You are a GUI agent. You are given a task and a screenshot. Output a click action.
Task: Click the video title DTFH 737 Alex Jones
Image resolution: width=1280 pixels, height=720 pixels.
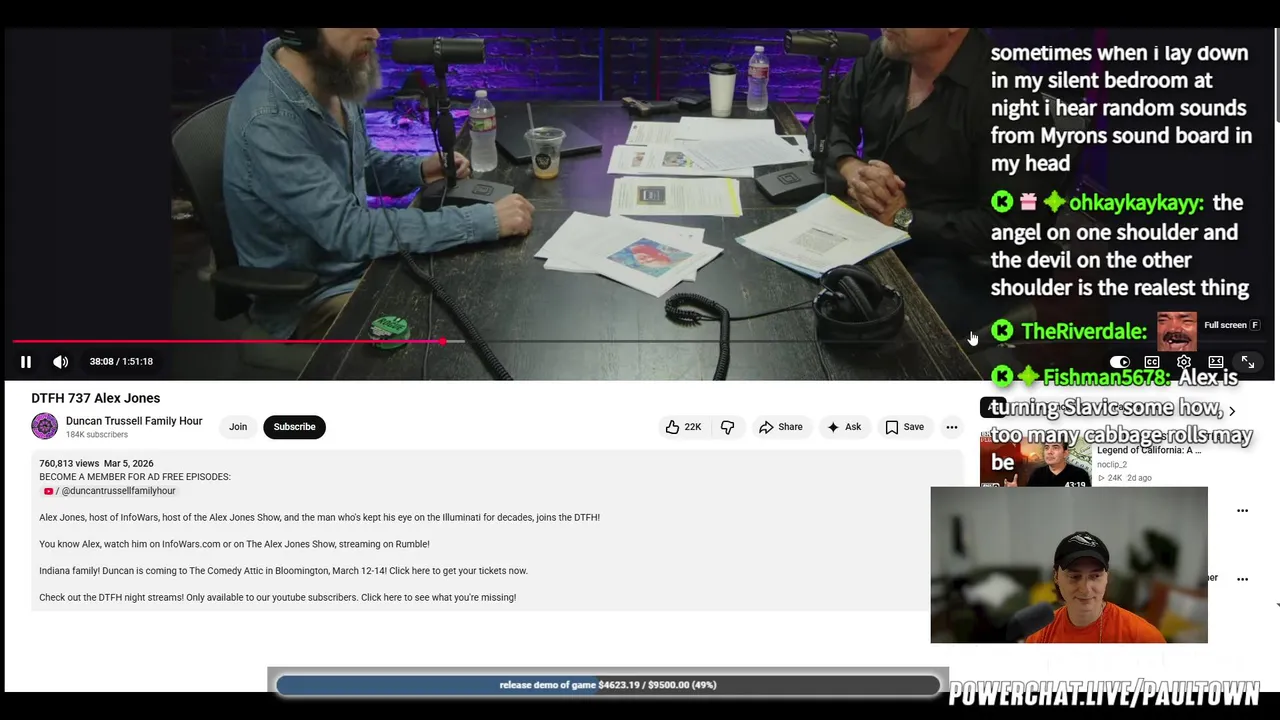coord(95,398)
